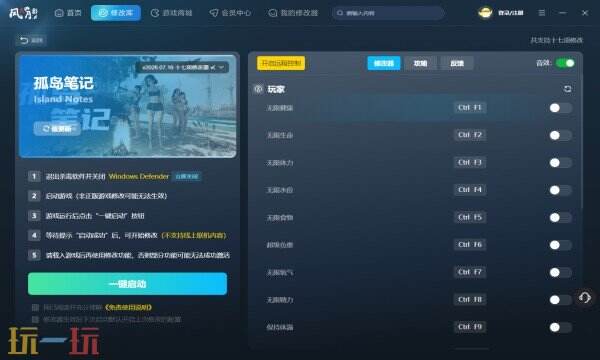Screen dimensions: 600x360
Task: Go to the 会员中心 member center
Action: 230,13
